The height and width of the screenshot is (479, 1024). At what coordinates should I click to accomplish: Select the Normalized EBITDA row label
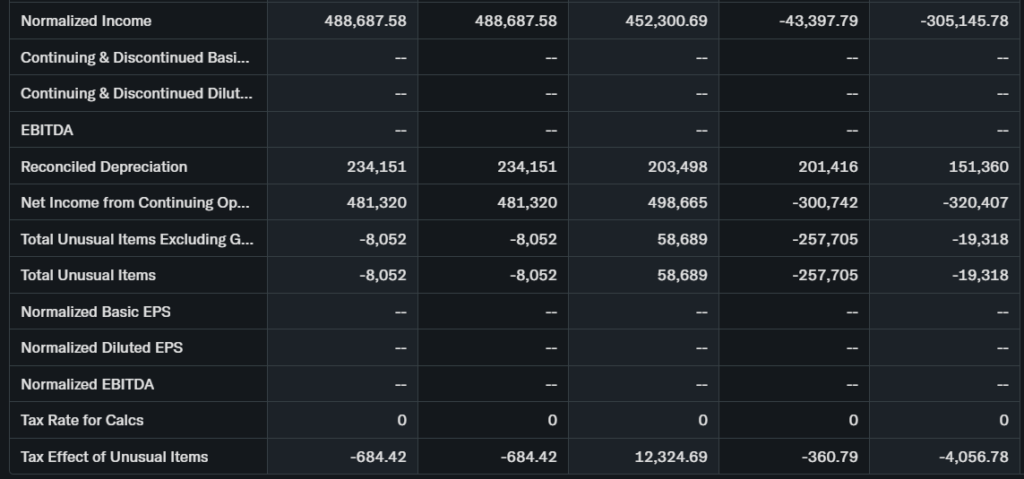88,385
